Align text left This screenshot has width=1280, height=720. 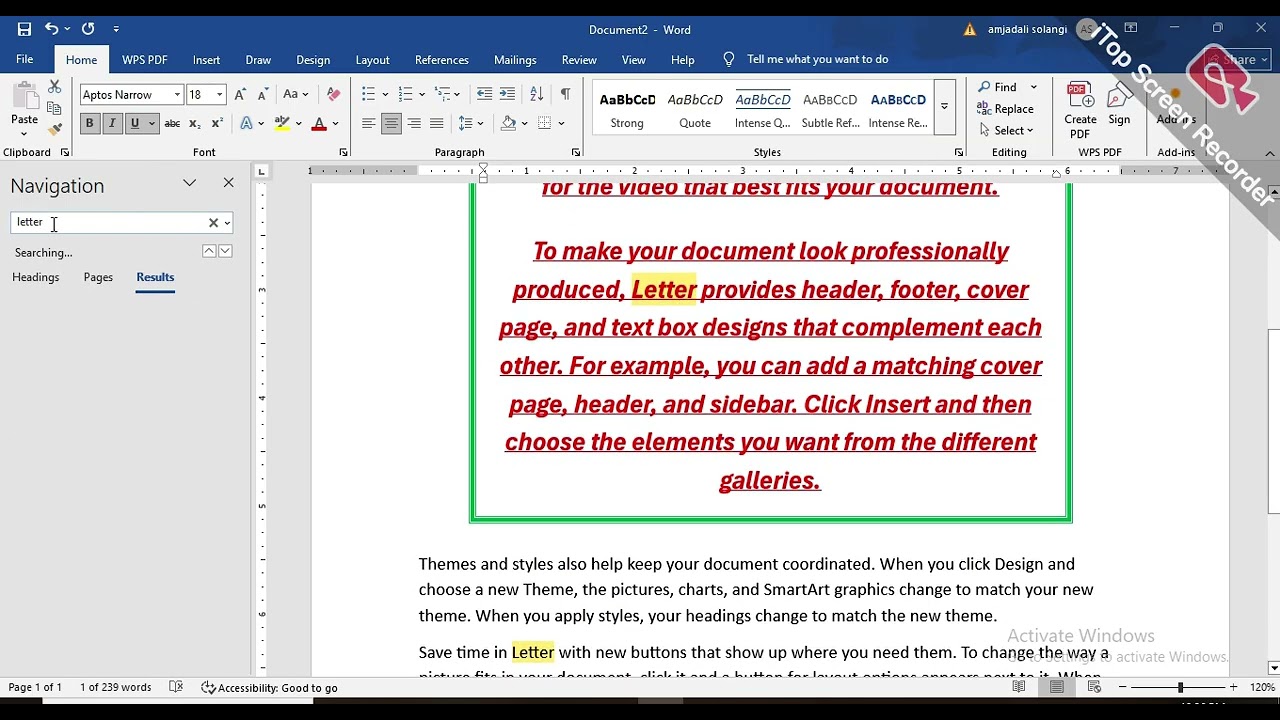point(369,124)
